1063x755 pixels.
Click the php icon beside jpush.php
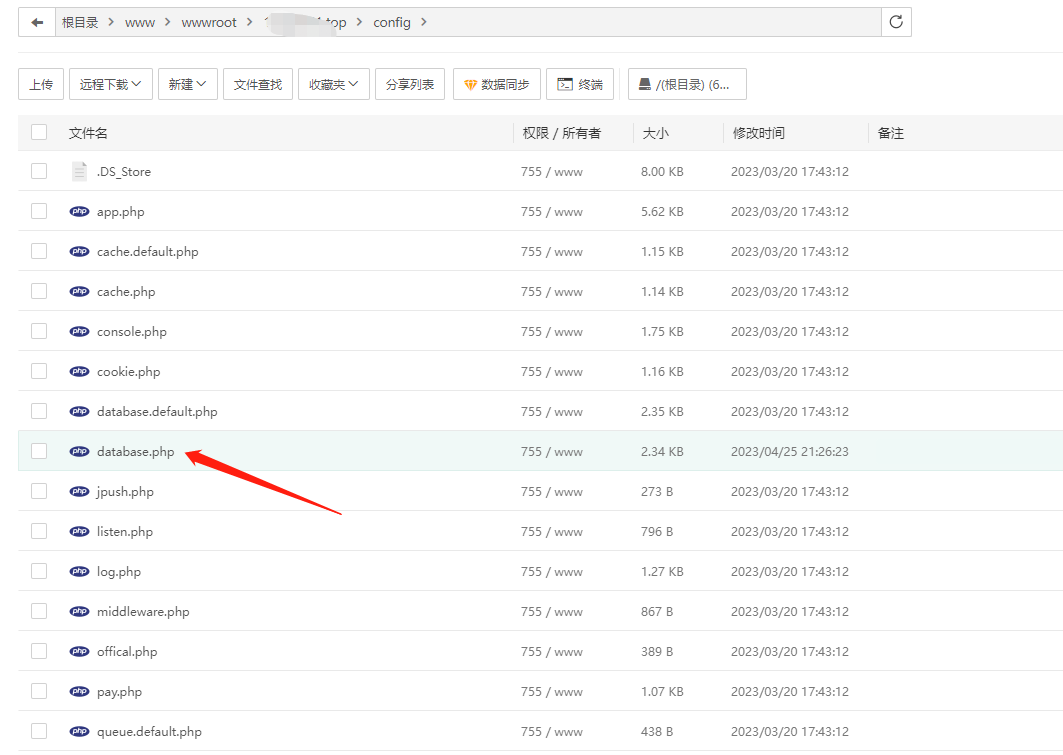[x=79, y=491]
